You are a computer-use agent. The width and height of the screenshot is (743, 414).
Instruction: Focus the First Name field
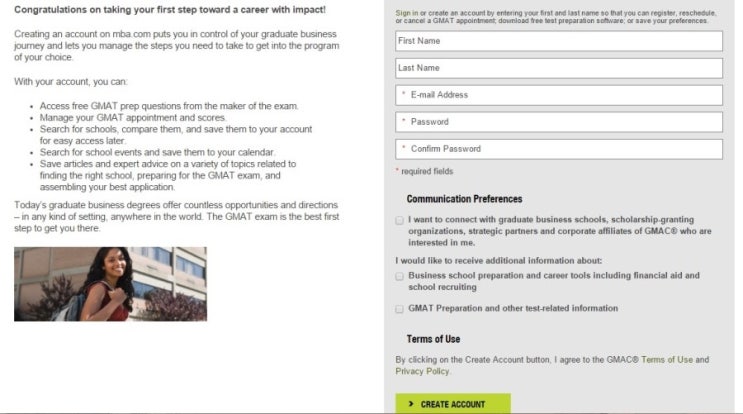coord(558,41)
